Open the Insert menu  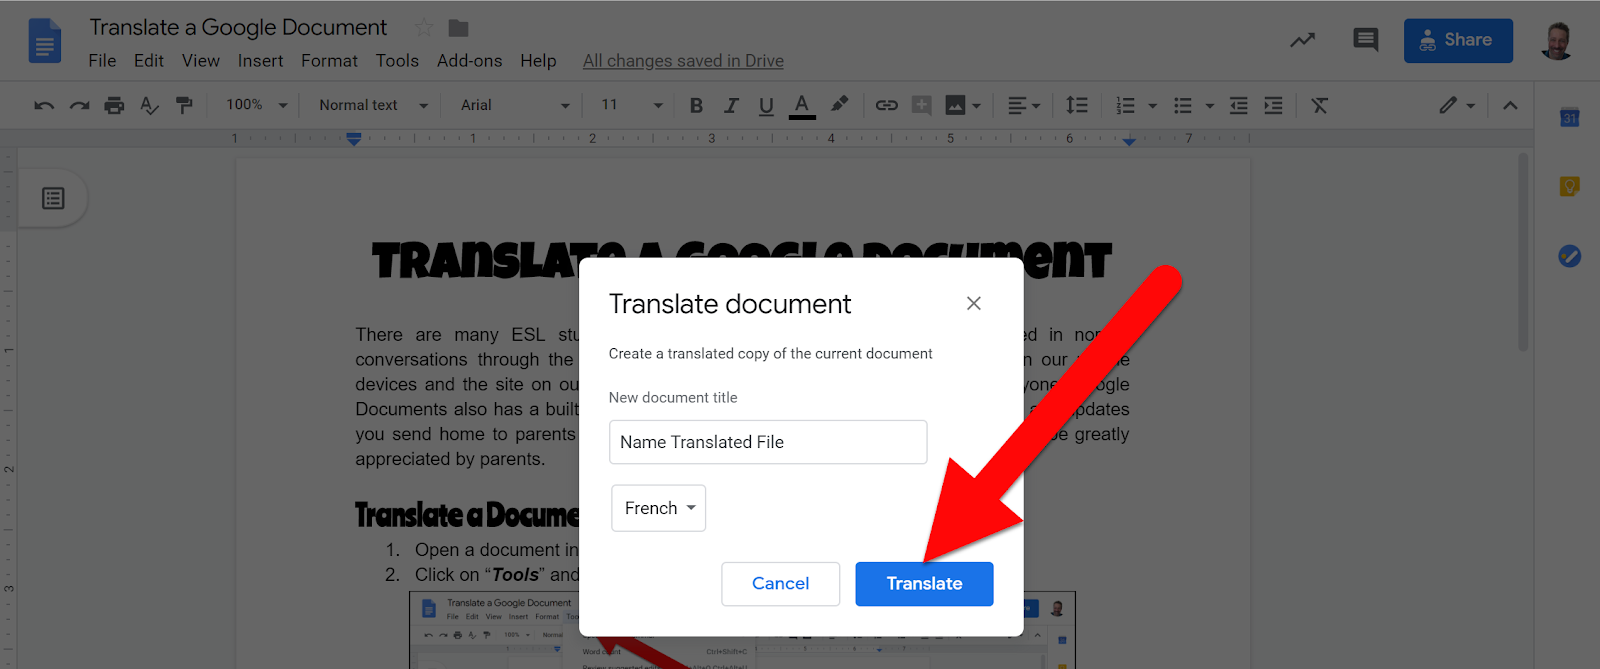tap(260, 61)
